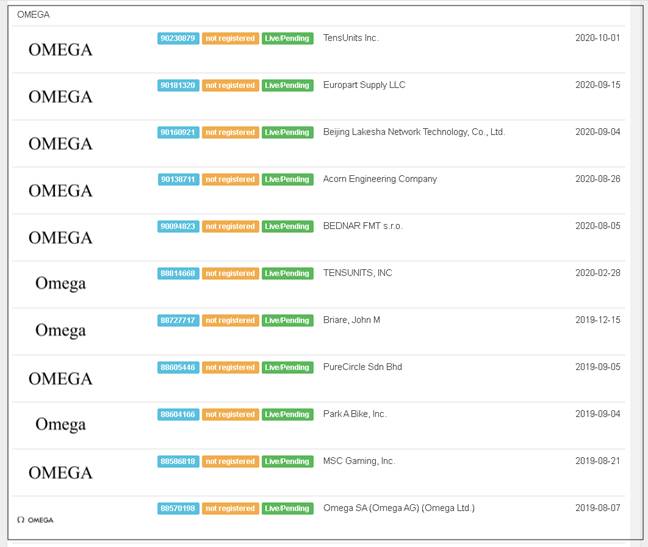Open the serial number badge for MSC Gaming, Inc.

178,461
